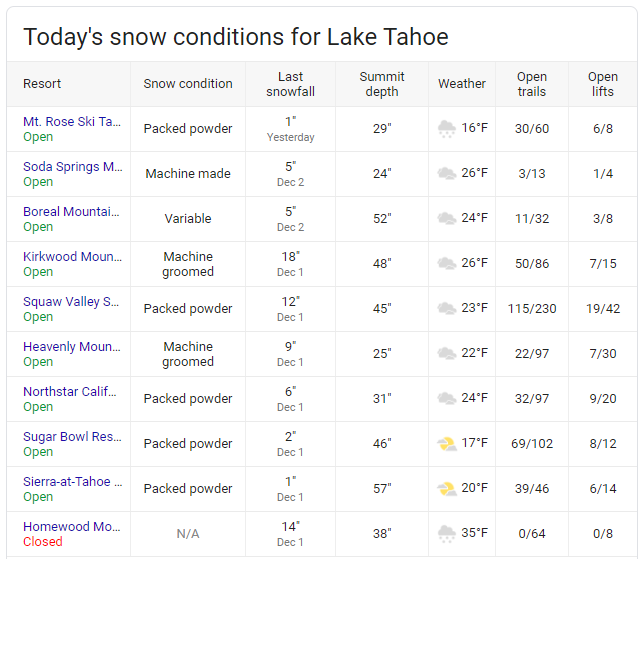Click the Snow condition column header
642x651 pixels.
(188, 84)
